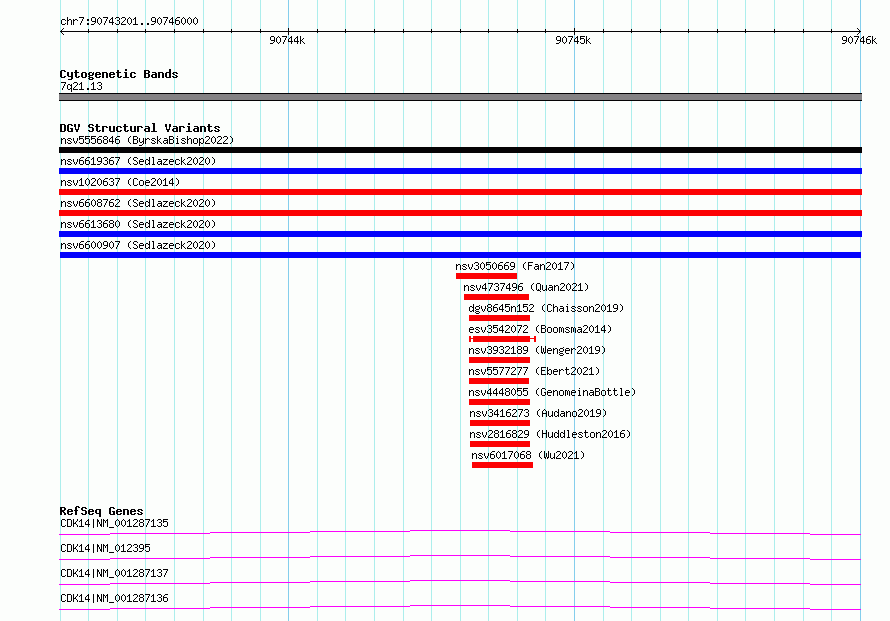Open variant nsv2816829 (Huddleston2016) label

pyautogui.click(x=550, y=434)
